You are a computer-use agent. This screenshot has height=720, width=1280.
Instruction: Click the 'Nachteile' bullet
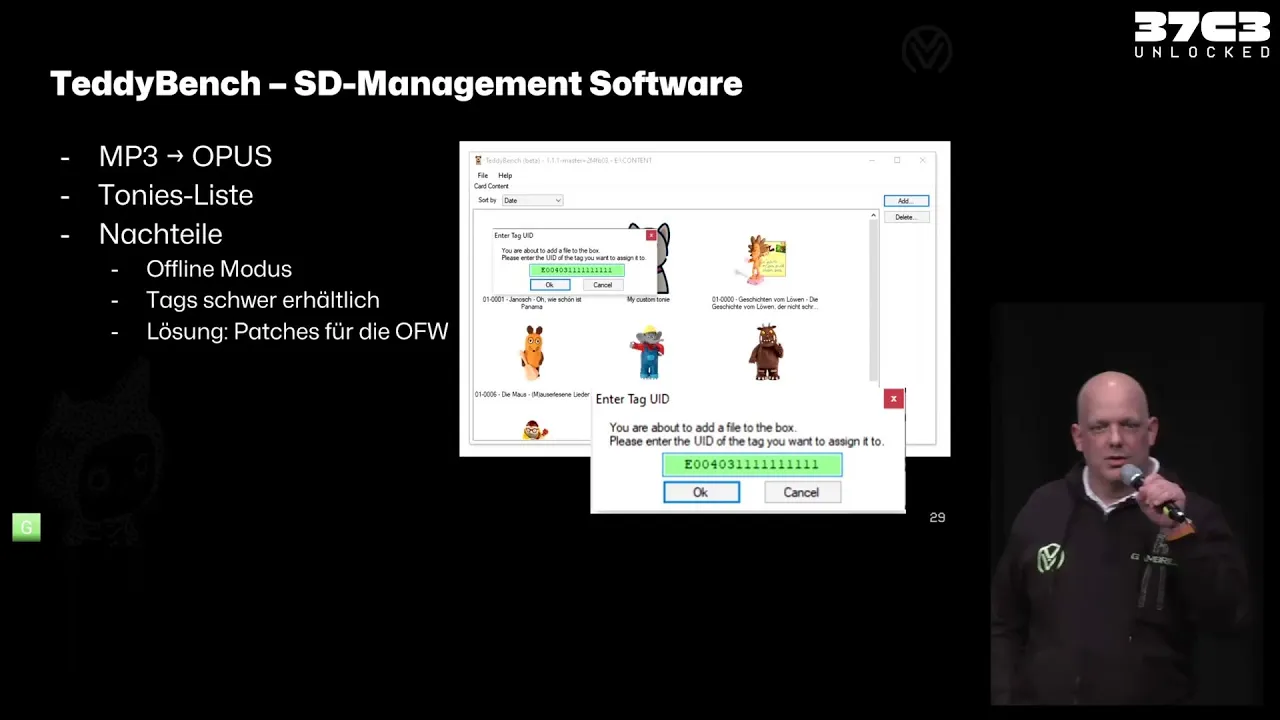coord(160,234)
